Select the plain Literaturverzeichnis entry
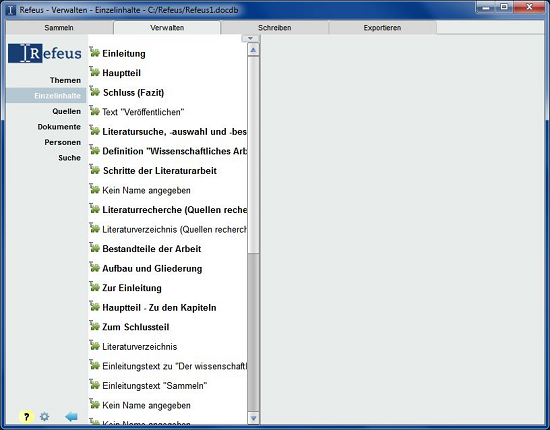This screenshot has height=430, width=550. point(140,347)
